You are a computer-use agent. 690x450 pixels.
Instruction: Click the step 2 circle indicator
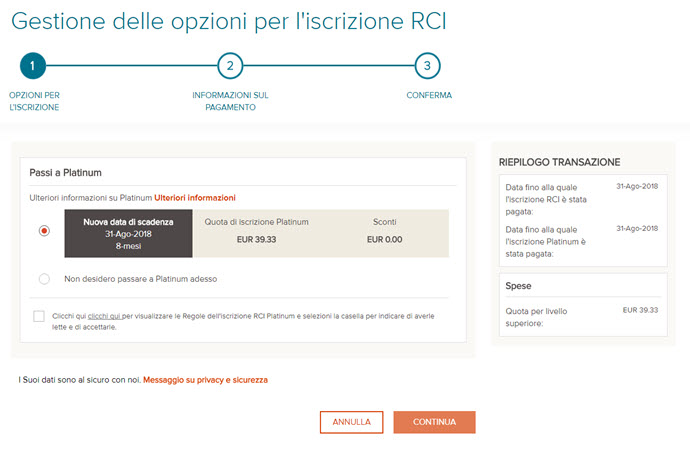pos(230,66)
